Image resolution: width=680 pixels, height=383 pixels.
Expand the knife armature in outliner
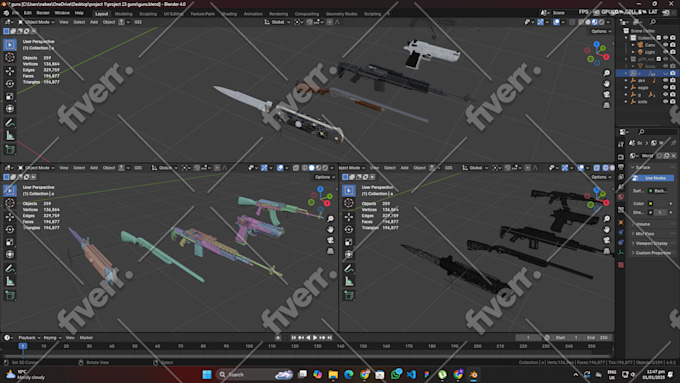click(626, 101)
